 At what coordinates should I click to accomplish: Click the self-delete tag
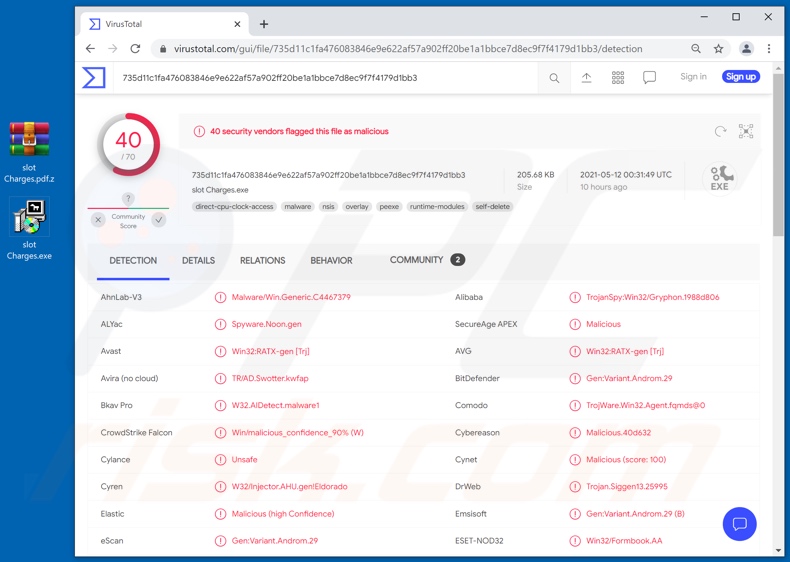[493, 207]
